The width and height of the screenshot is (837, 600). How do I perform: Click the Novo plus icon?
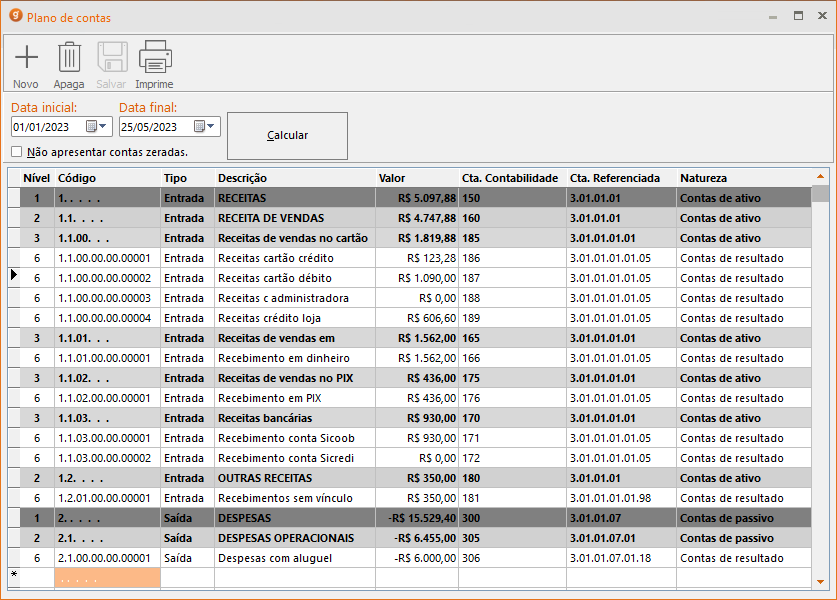tap(26, 57)
